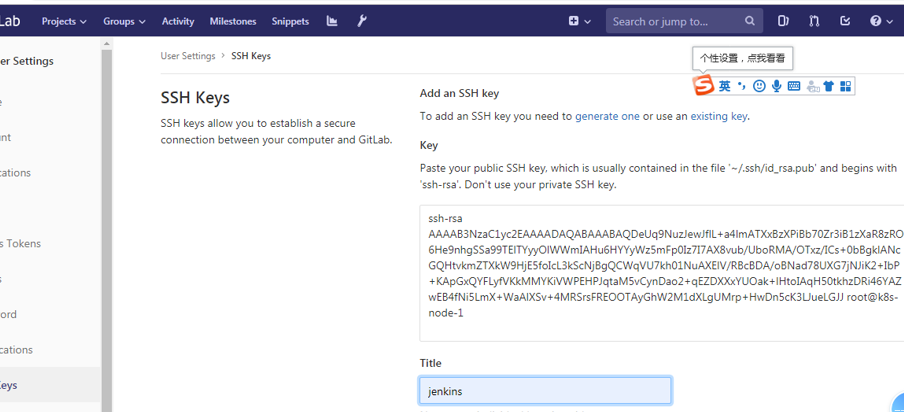Click the admin area wrench icon
The height and width of the screenshot is (412, 904).
(x=362, y=21)
